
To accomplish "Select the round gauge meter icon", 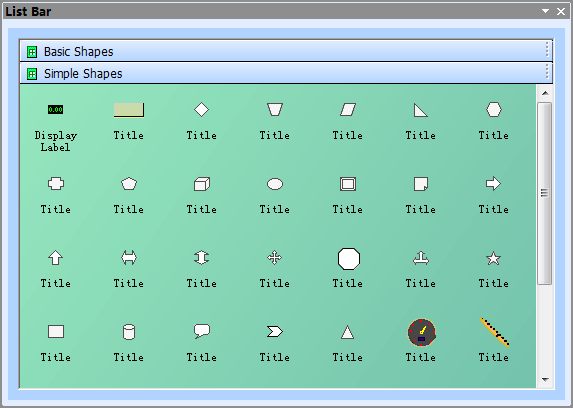I will 421,332.
